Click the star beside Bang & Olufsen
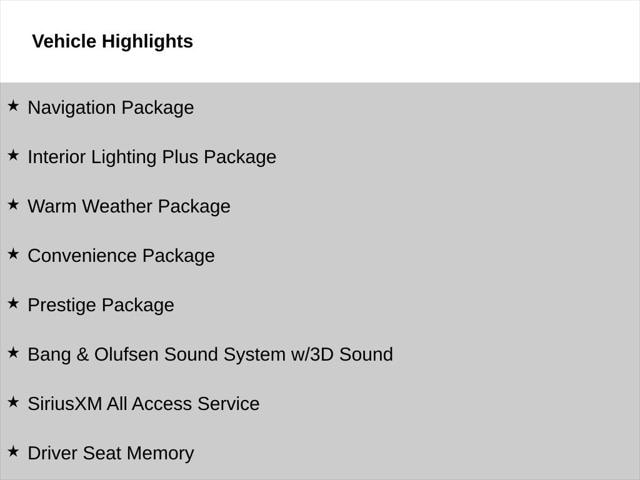The image size is (640, 480). click(13, 352)
